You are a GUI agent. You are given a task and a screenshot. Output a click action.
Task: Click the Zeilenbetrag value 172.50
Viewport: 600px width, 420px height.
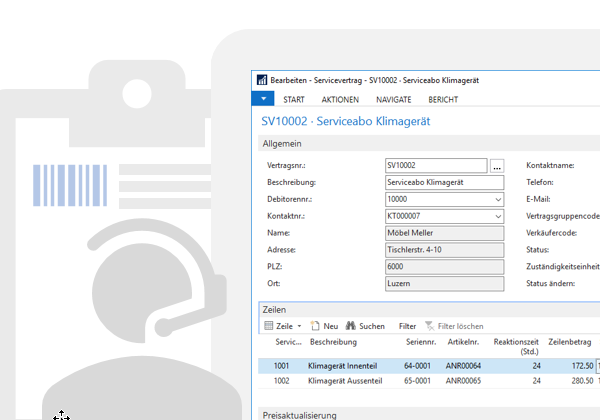pos(582,366)
